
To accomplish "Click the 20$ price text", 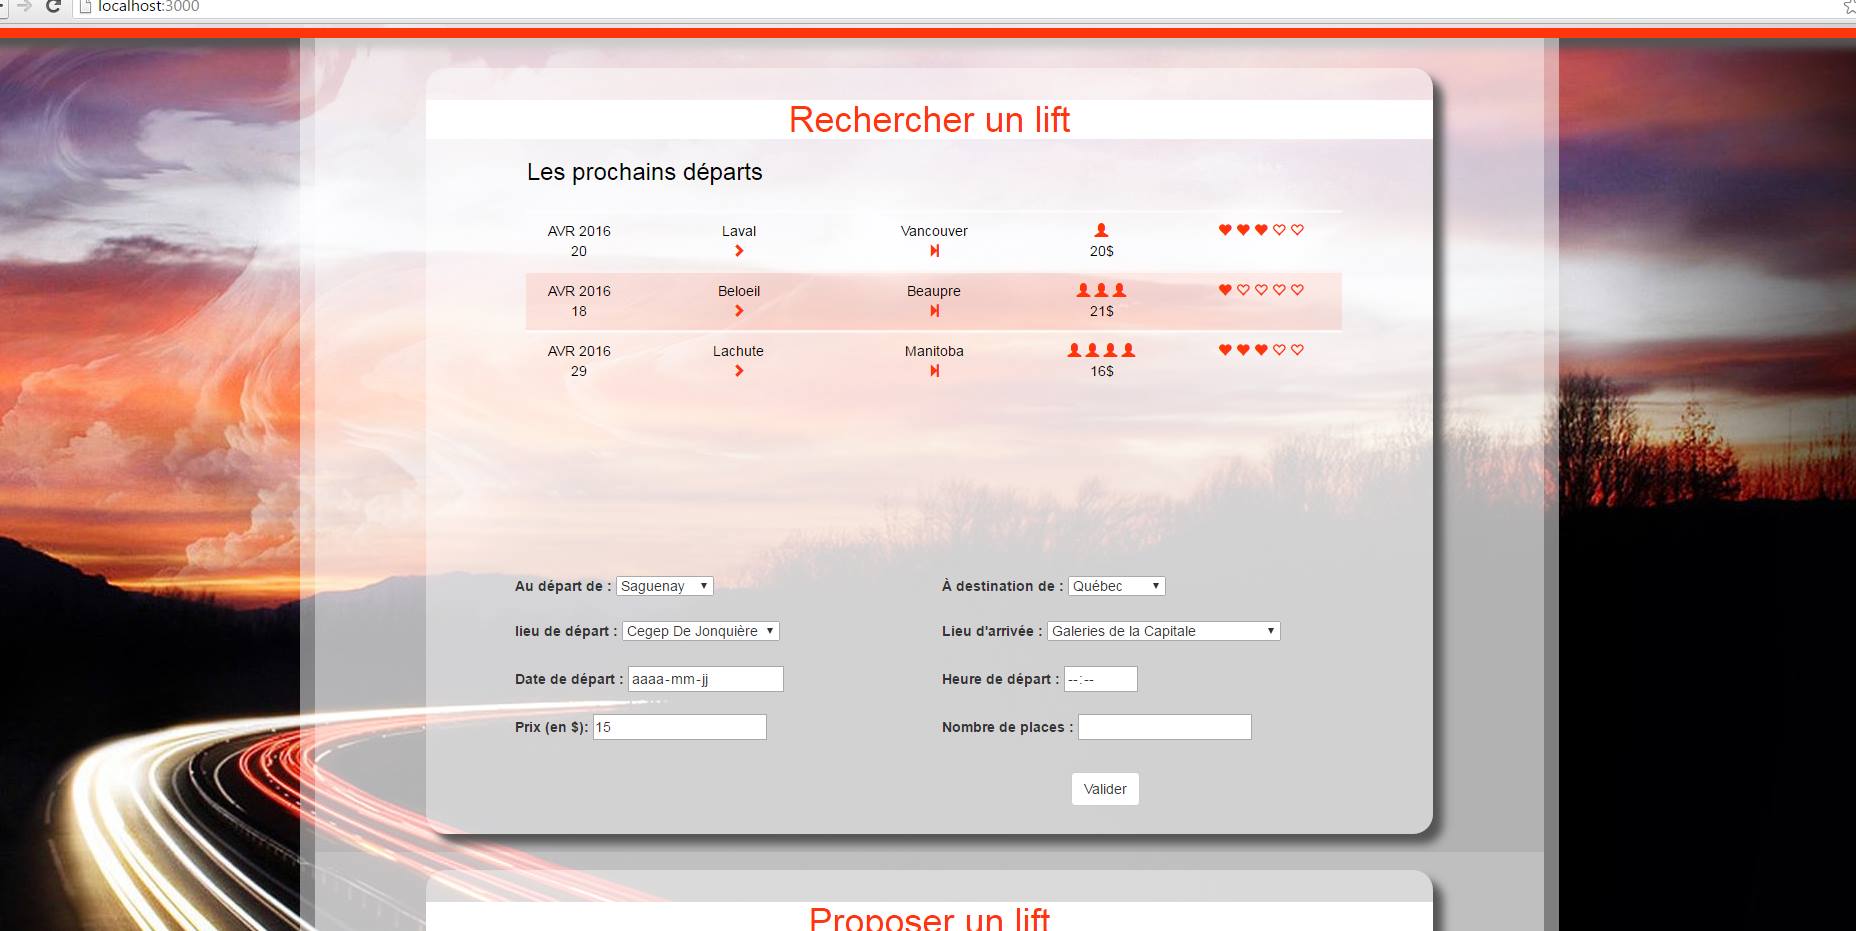I will click(1102, 251).
